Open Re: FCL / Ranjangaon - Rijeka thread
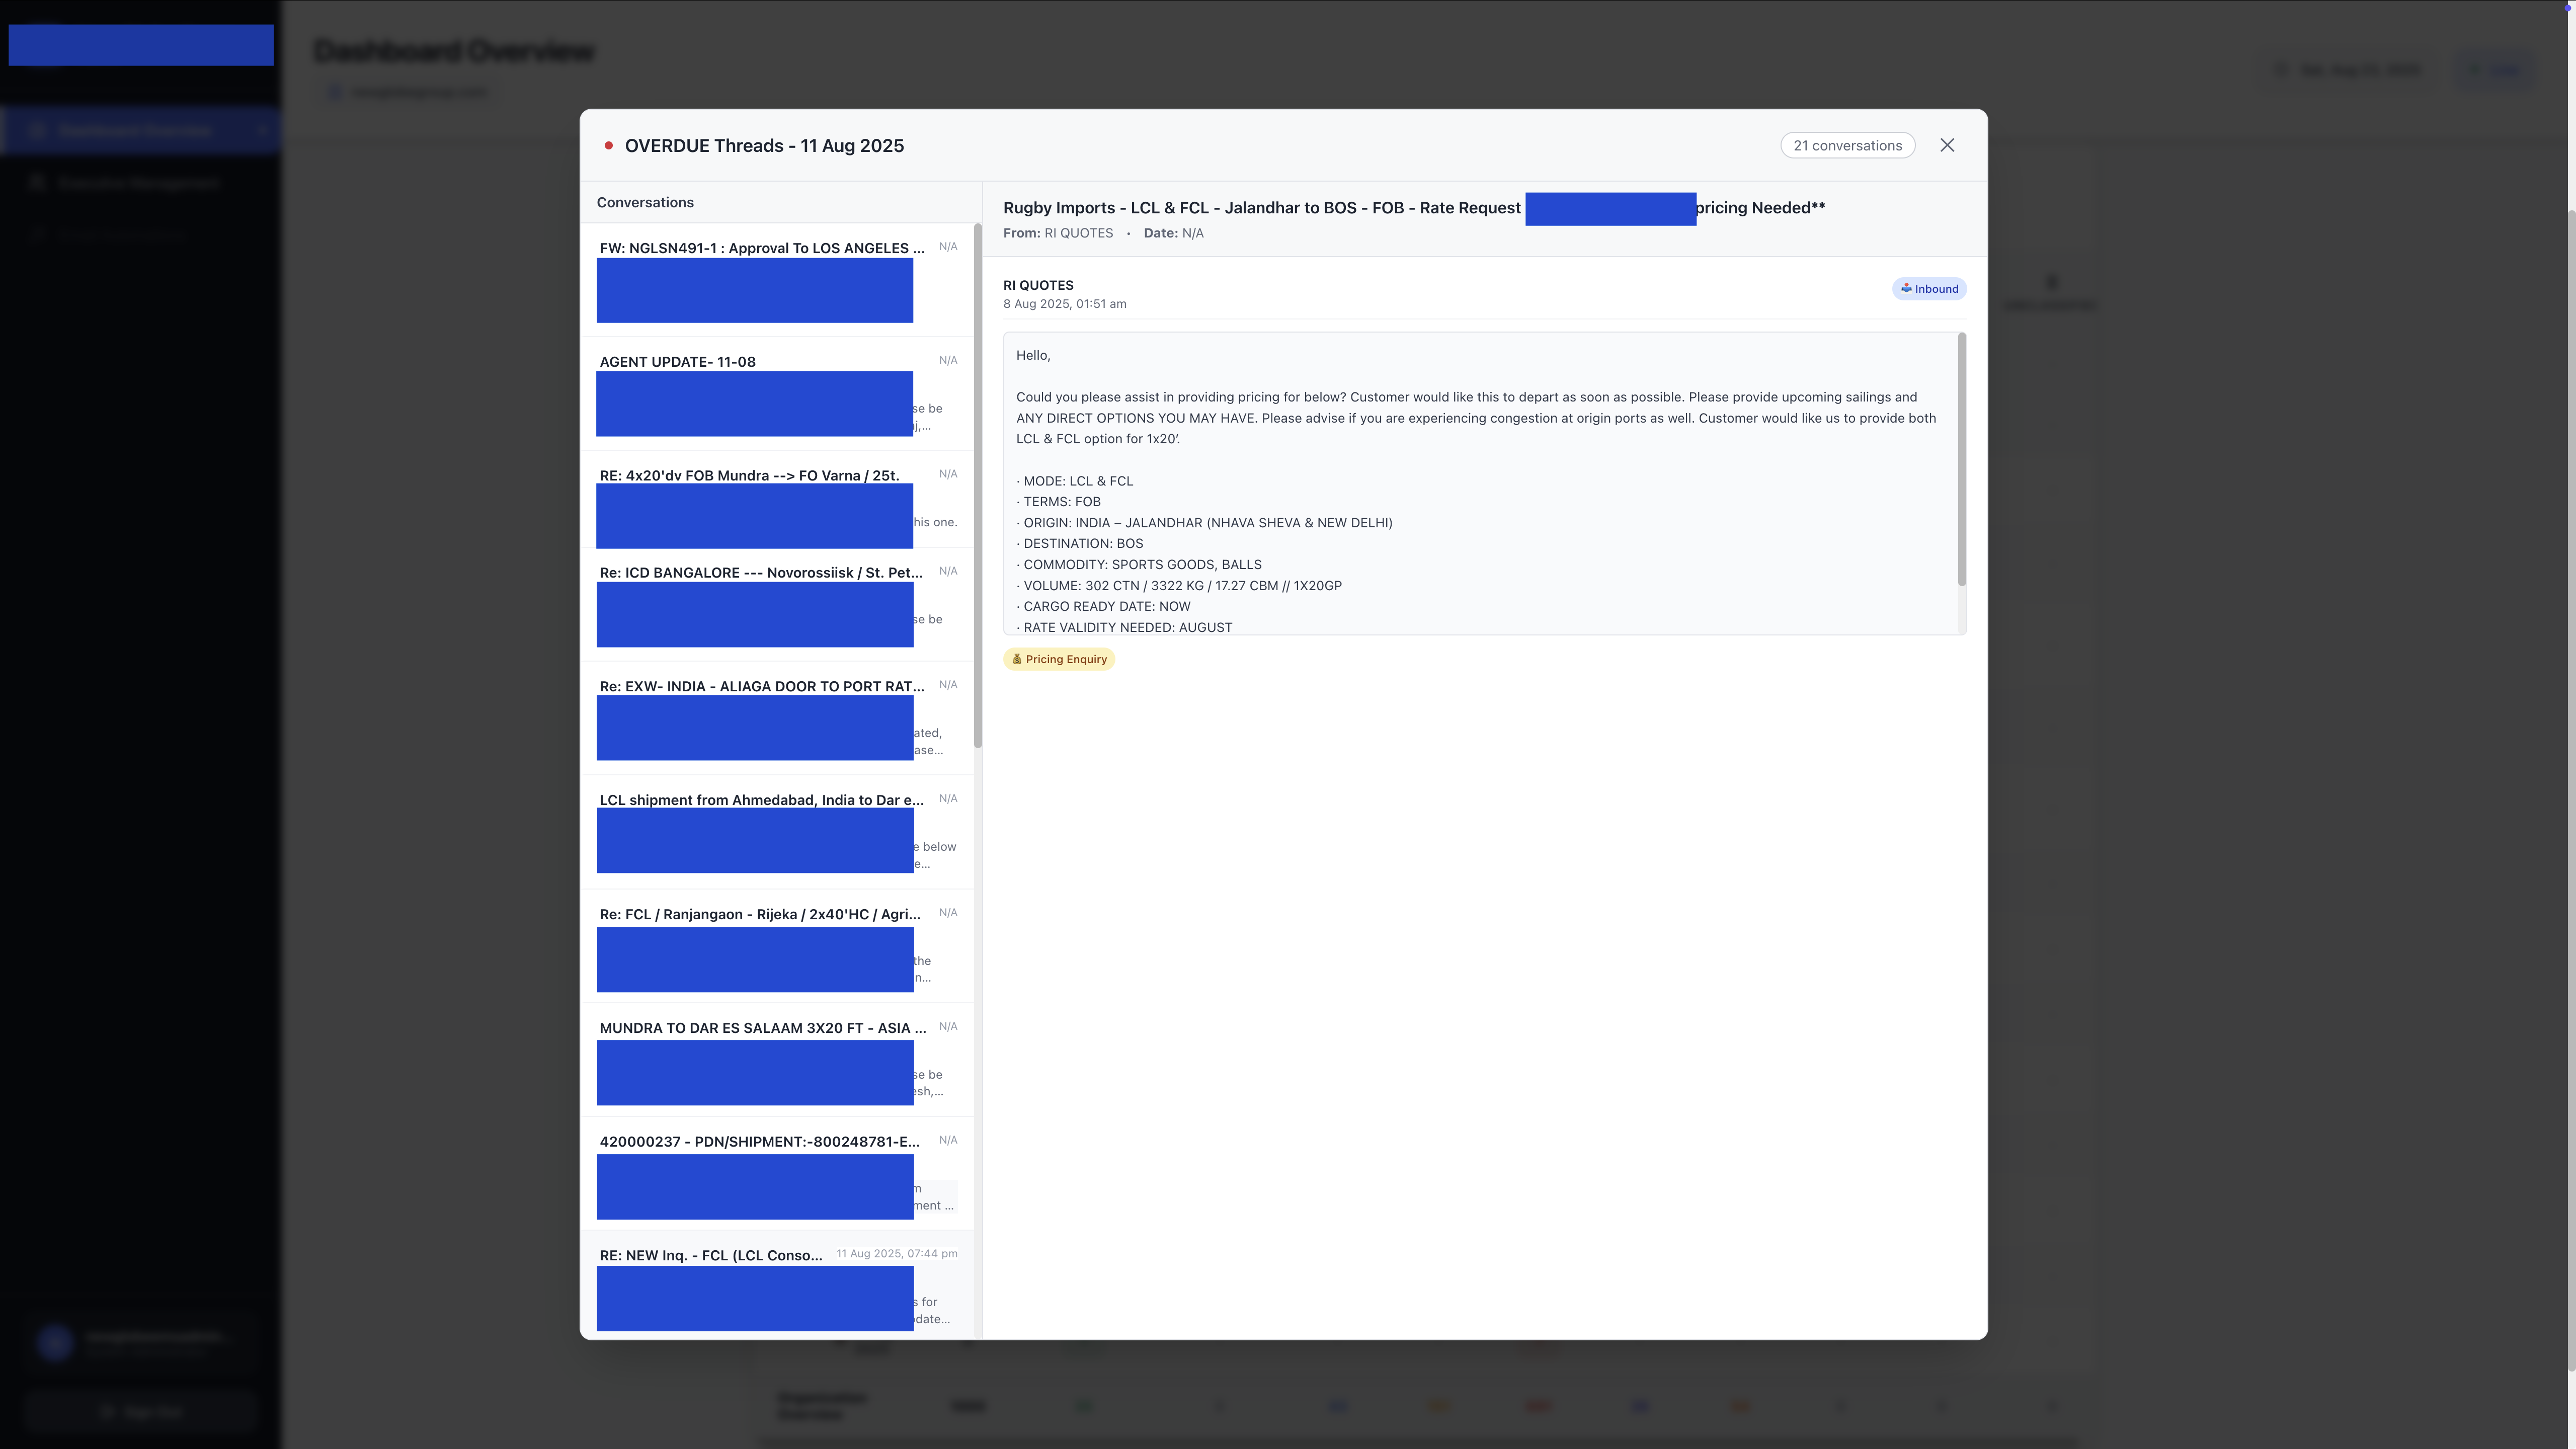This screenshot has width=2576, height=1449. coord(759,914)
